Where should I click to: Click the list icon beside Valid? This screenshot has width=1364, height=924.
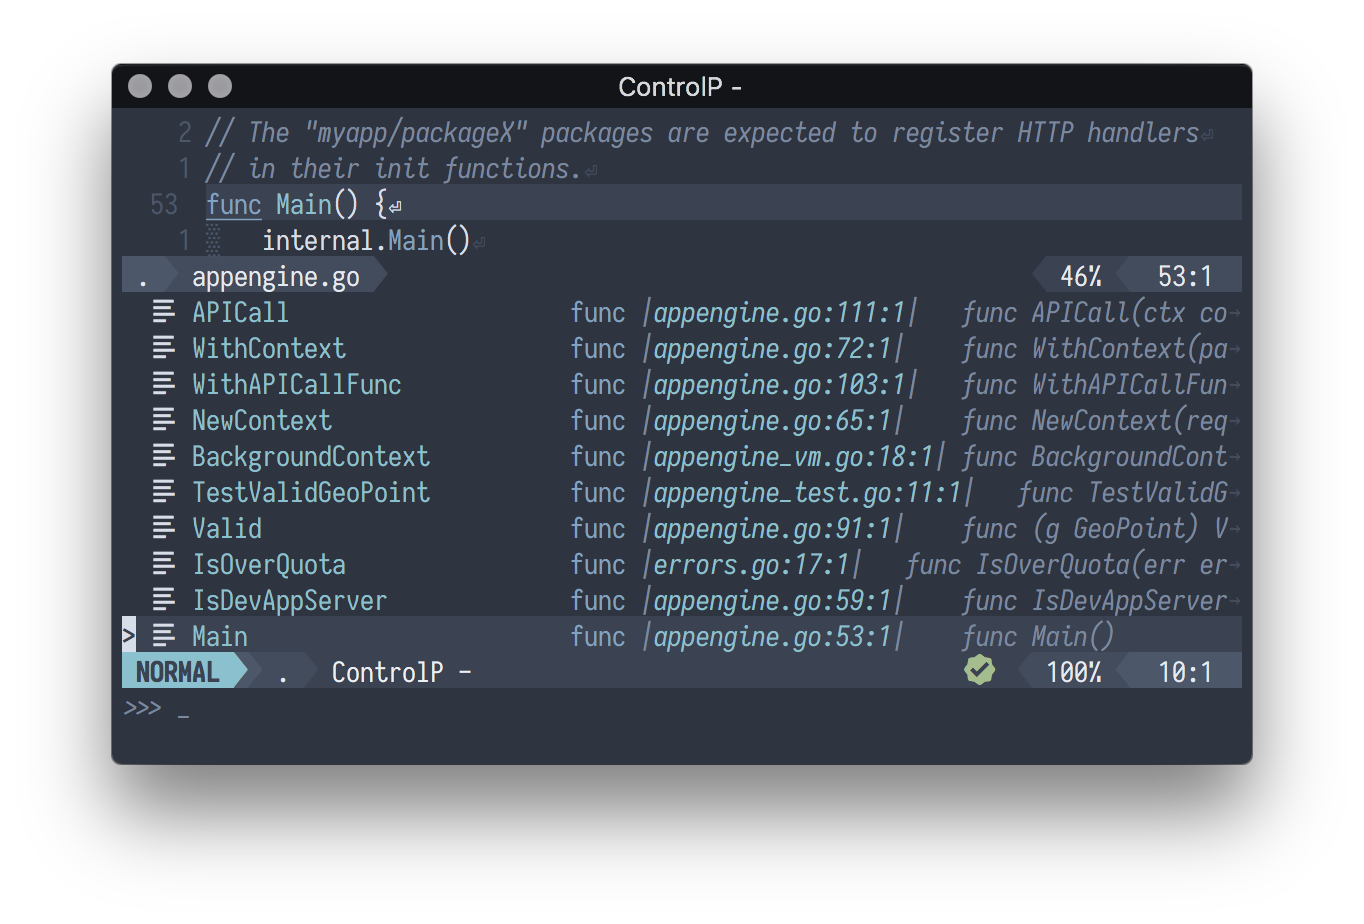tap(164, 528)
